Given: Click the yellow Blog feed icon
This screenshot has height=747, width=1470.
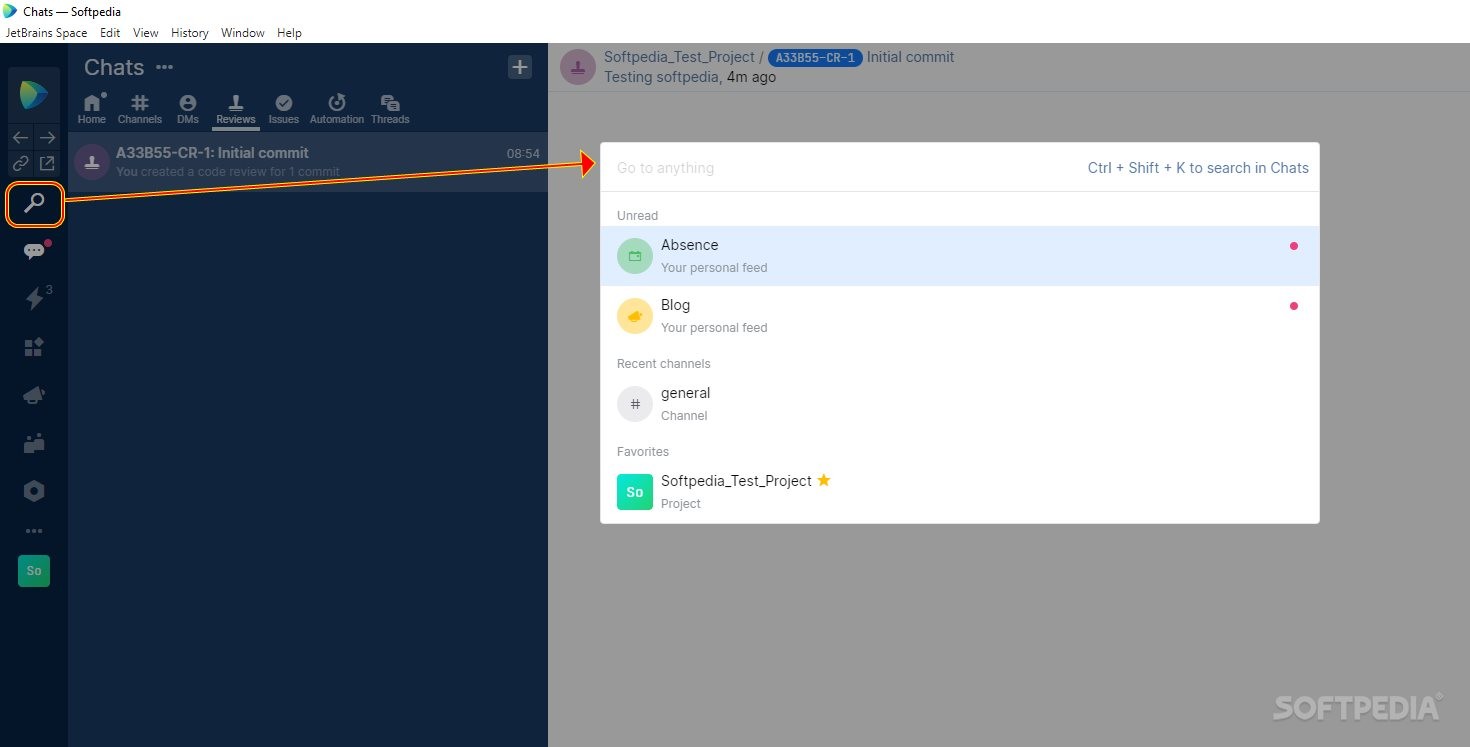Looking at the screenshot, I should click(635, 316).
